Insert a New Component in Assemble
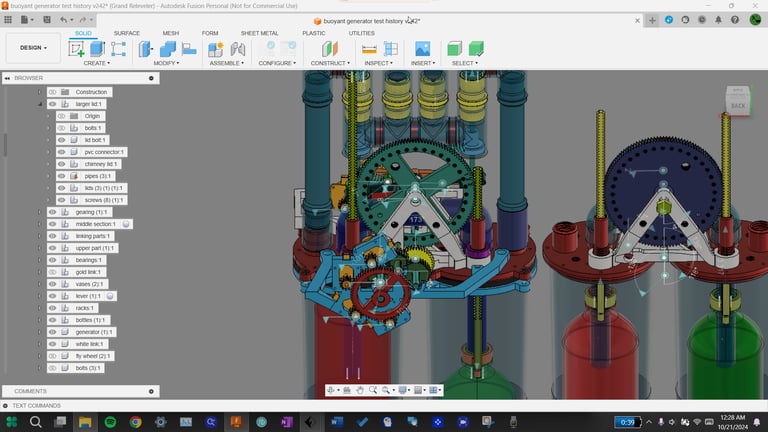 pos(216,49)
